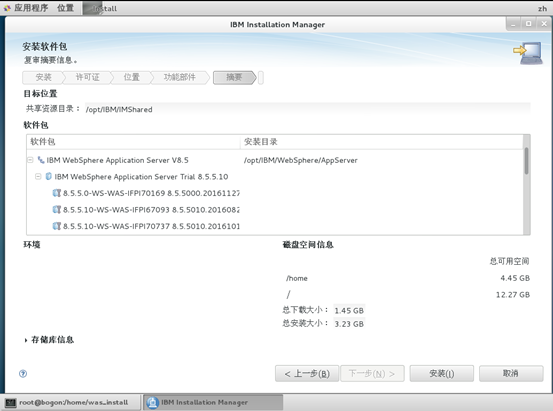Click the /home disk entry
Screen dimensions: 553x411
(x=297, y=278)
